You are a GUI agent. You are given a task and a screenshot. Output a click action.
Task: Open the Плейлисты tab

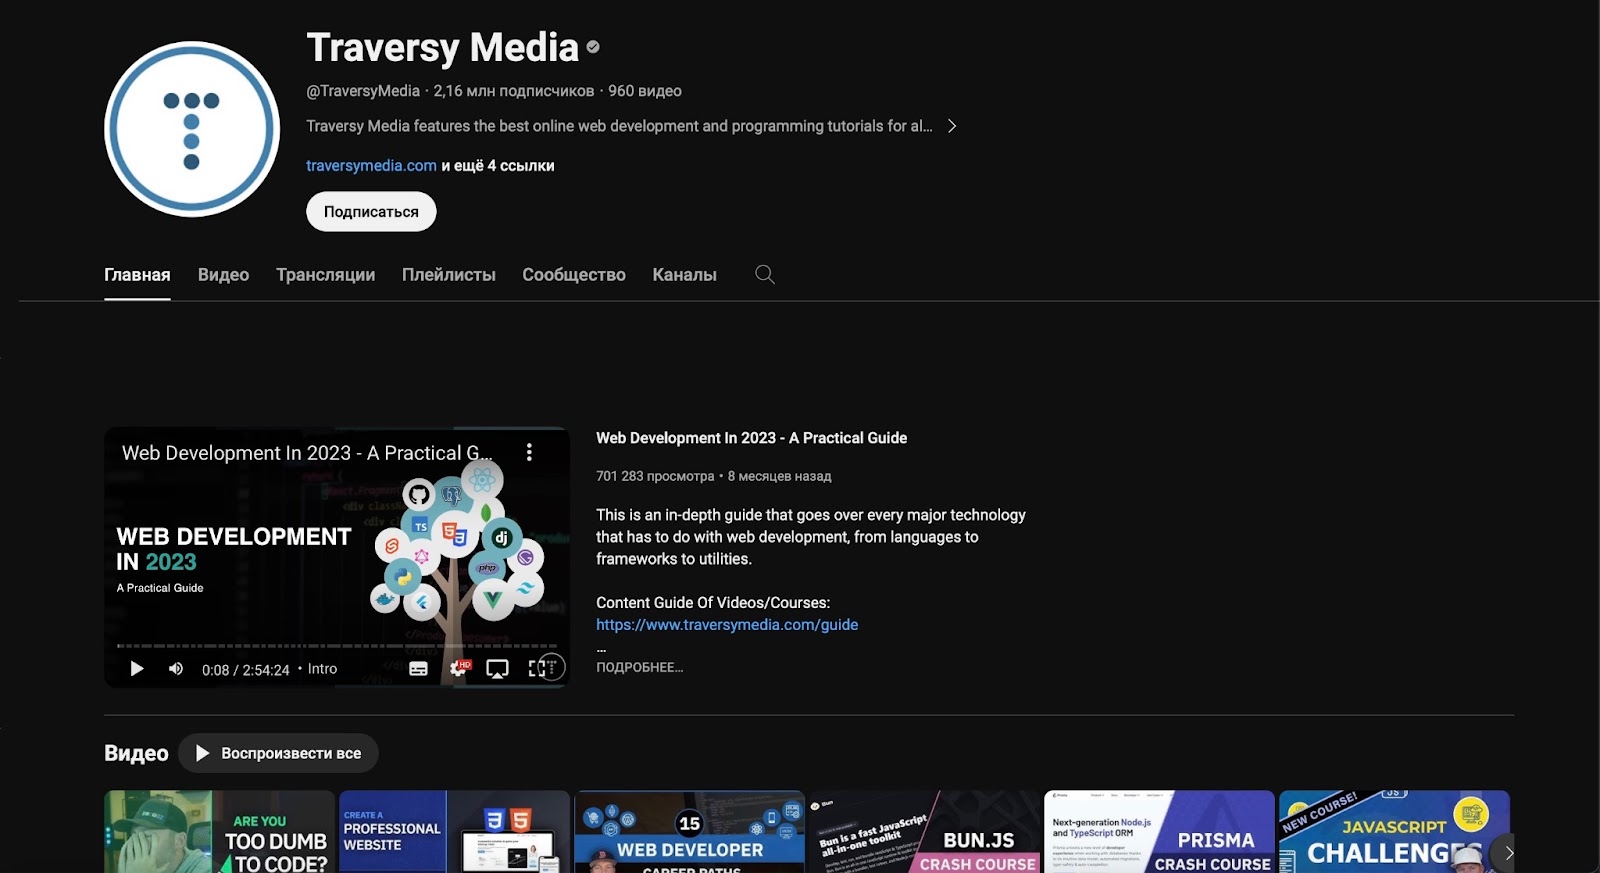click(448, 274)
